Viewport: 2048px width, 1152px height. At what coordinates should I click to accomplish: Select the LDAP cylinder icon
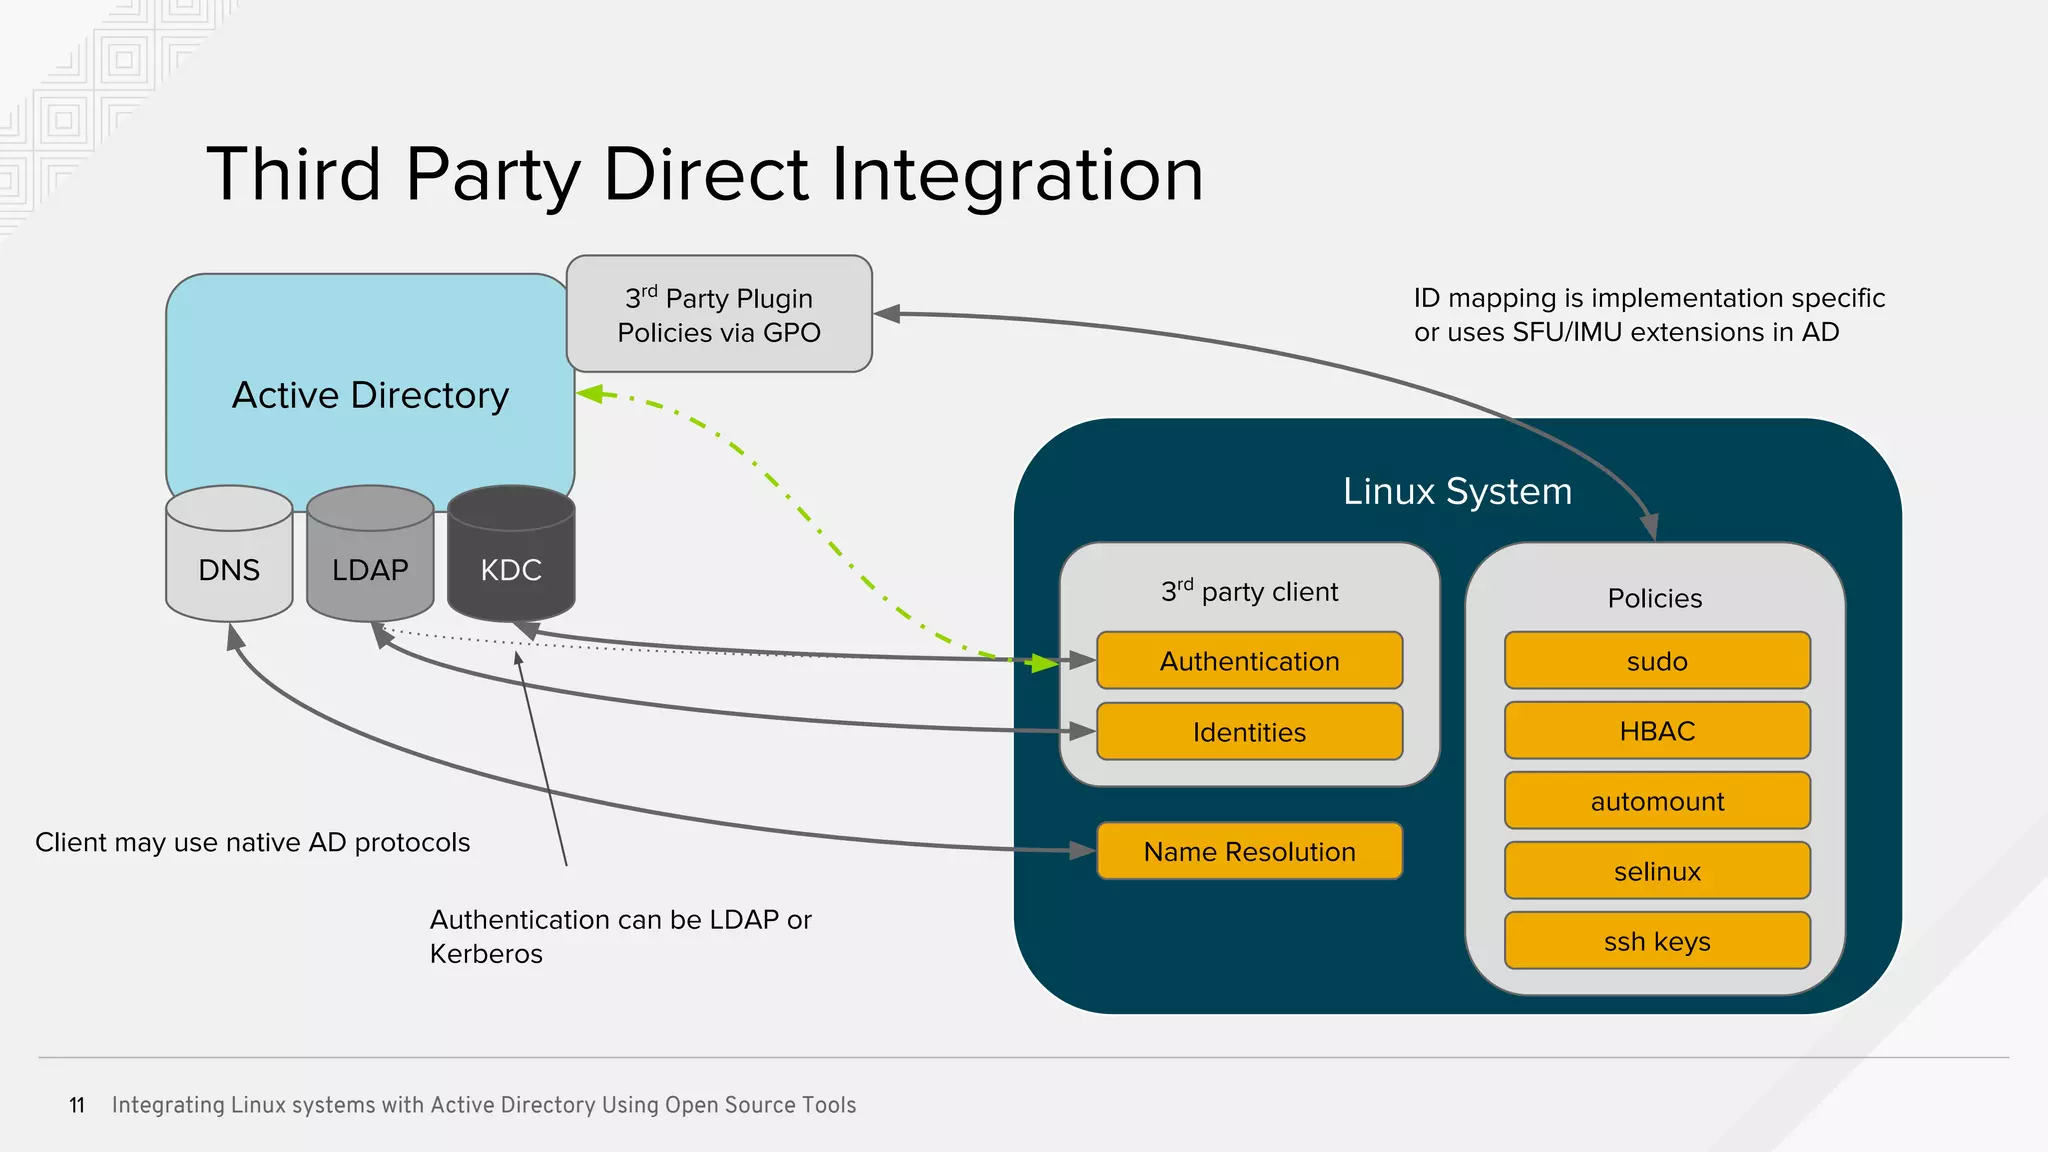click(x=370, y=553)
